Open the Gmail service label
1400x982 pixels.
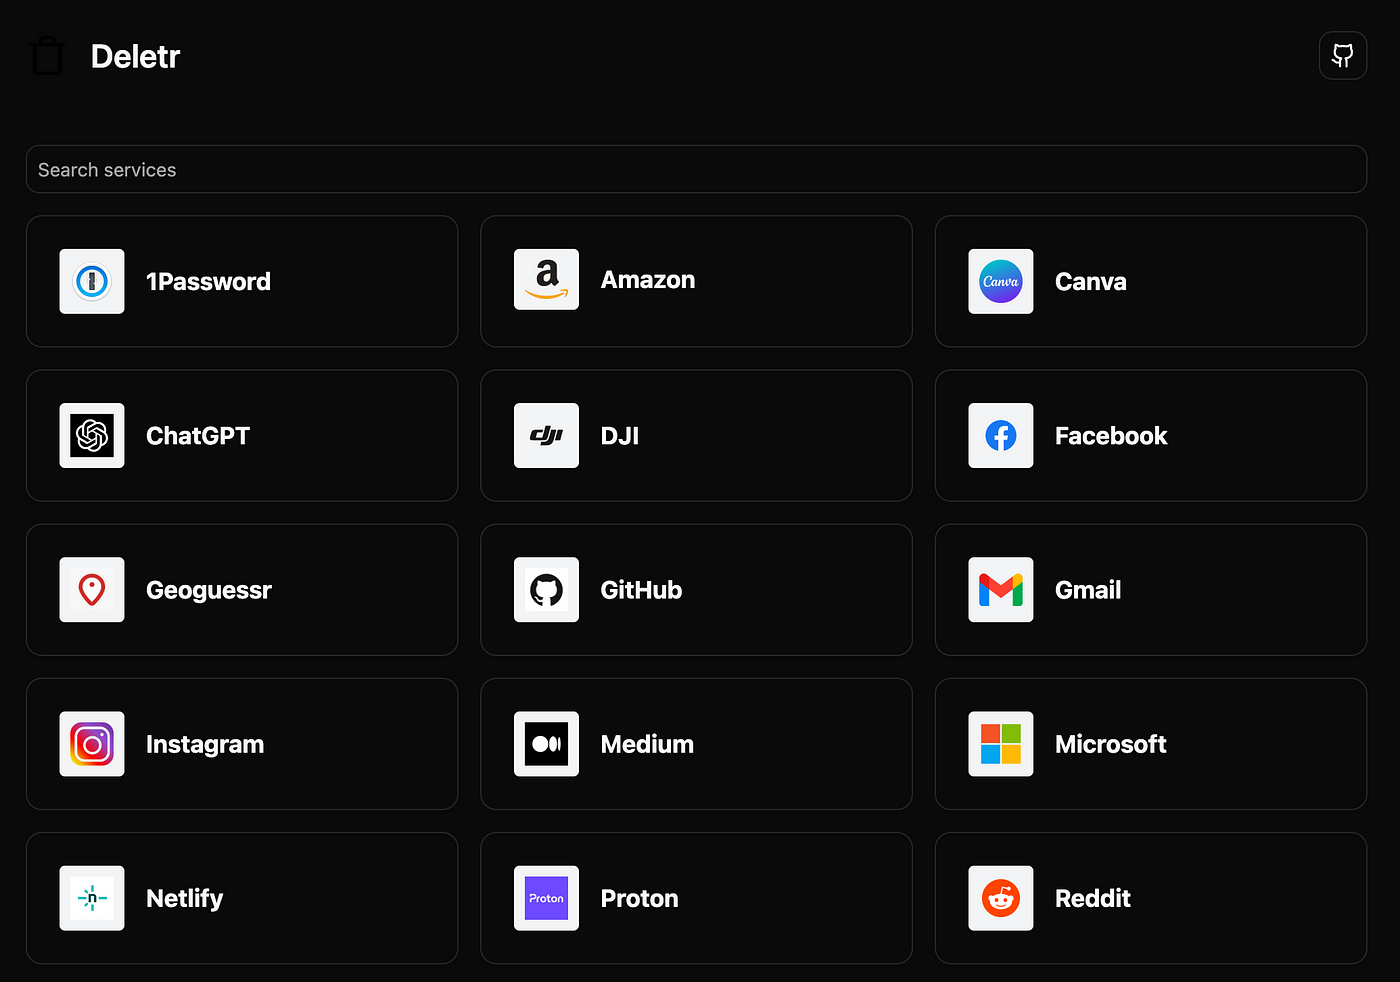coord(1088,590)
